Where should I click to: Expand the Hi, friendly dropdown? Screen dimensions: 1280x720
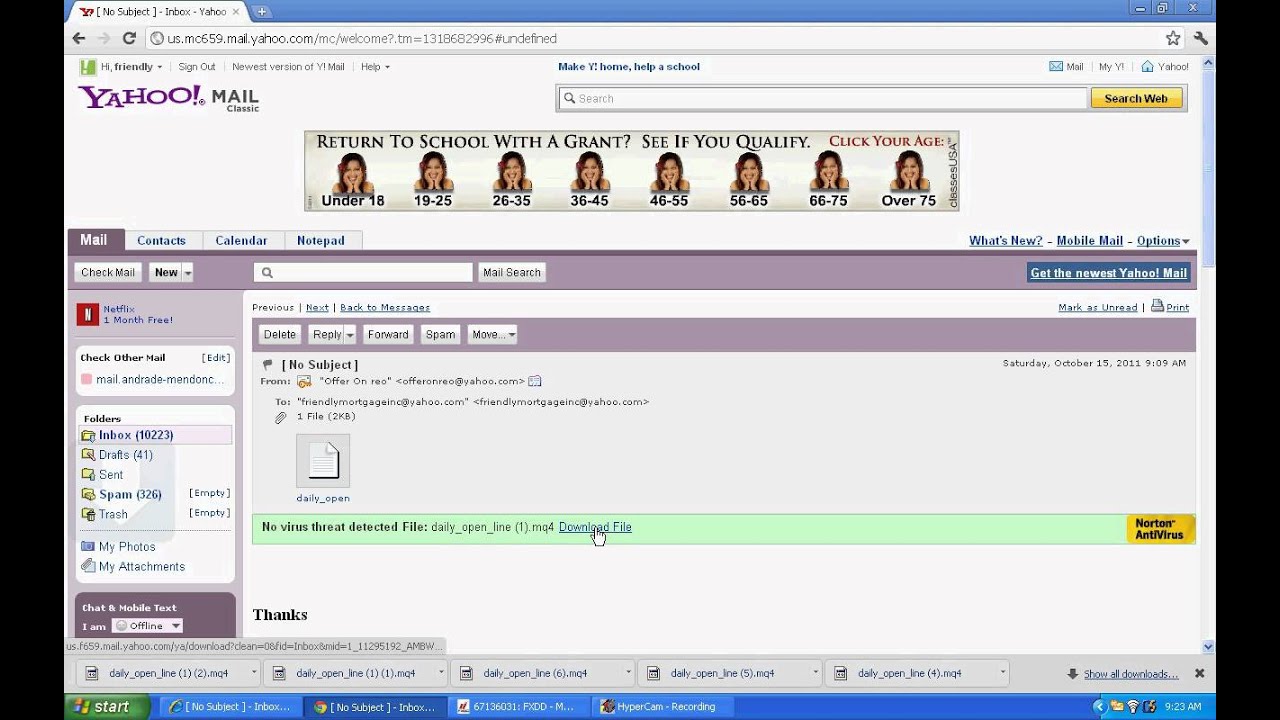159,67
